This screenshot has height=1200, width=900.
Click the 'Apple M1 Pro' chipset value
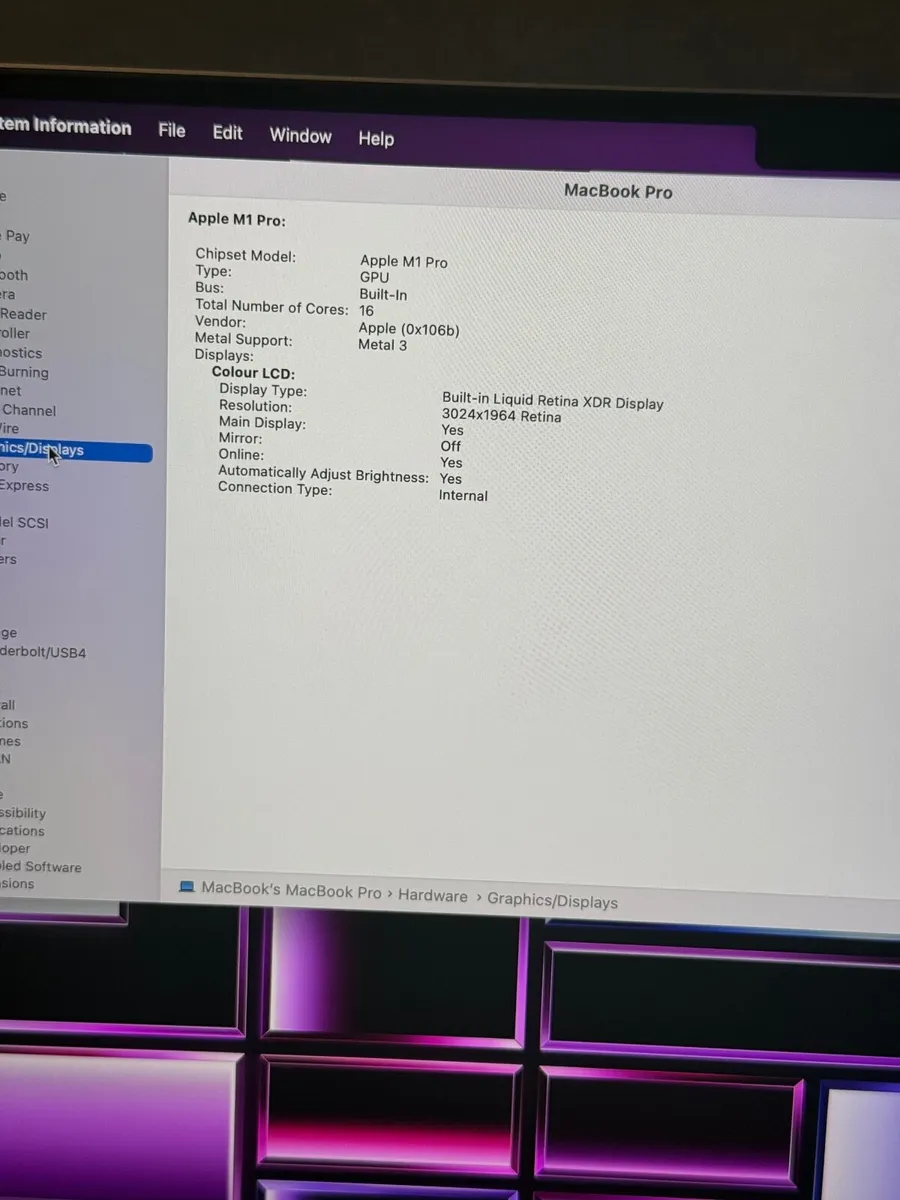pyautogui.click(x=404, y=262)
